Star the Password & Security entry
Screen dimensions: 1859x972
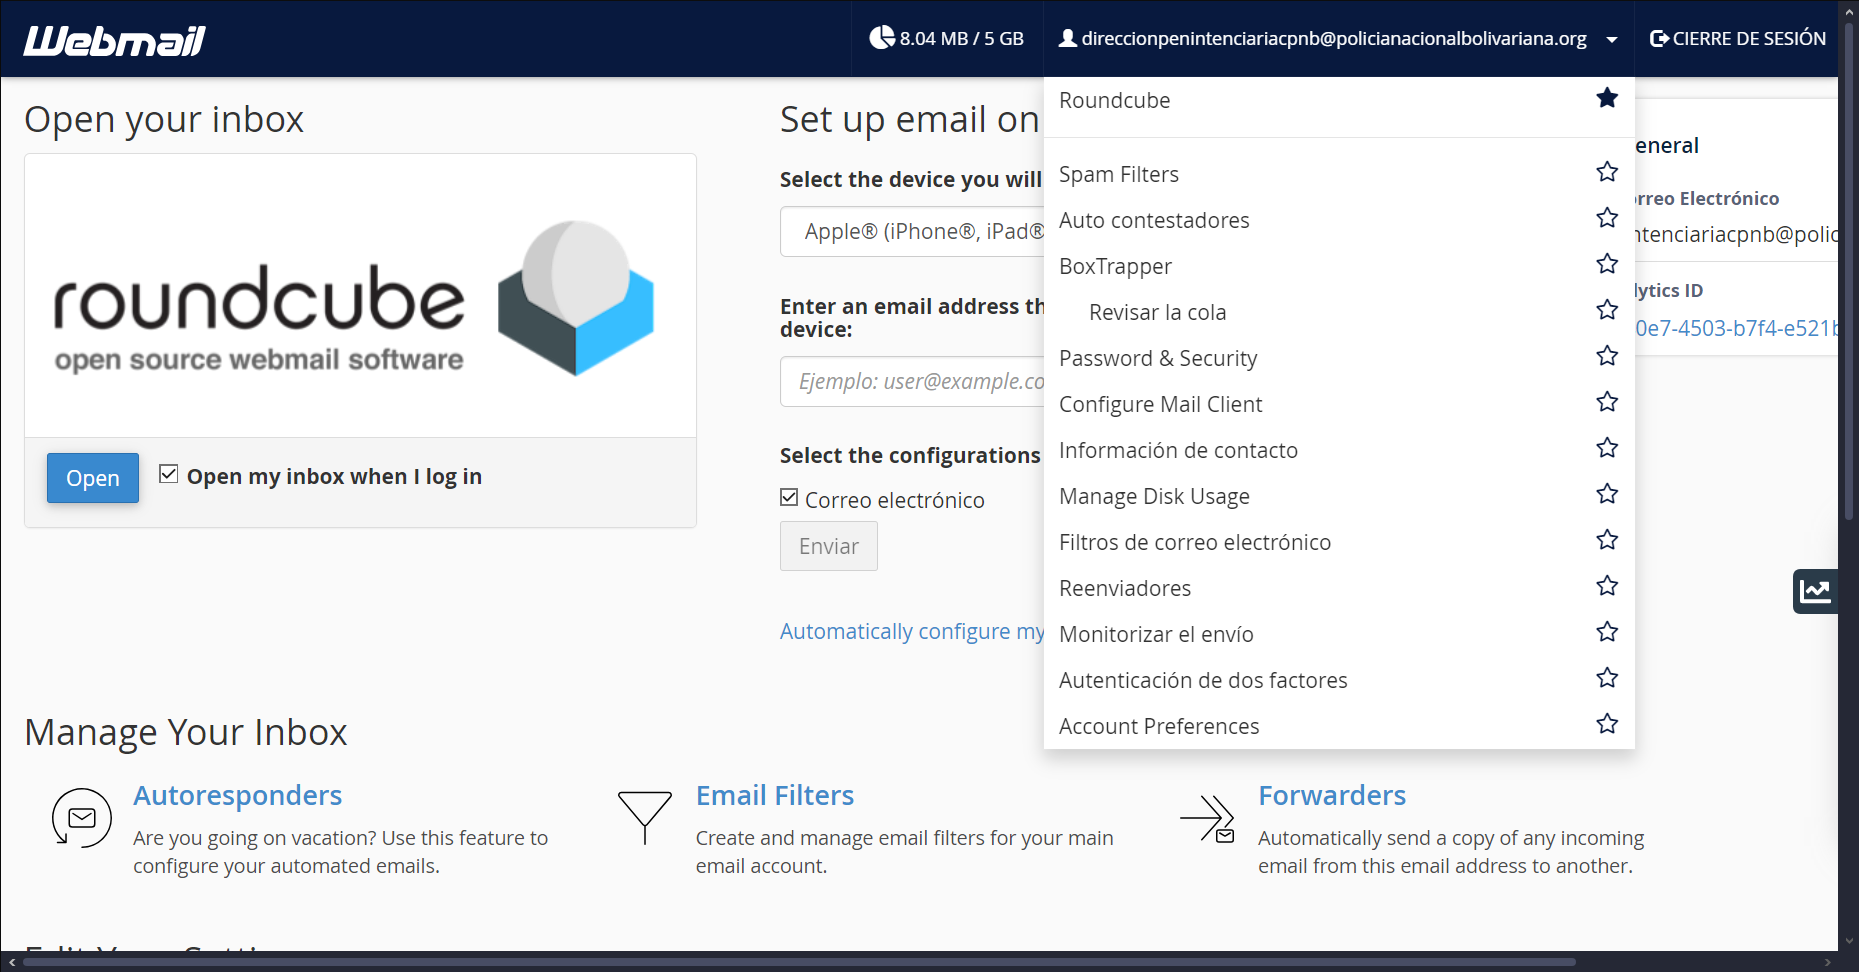1607,356
